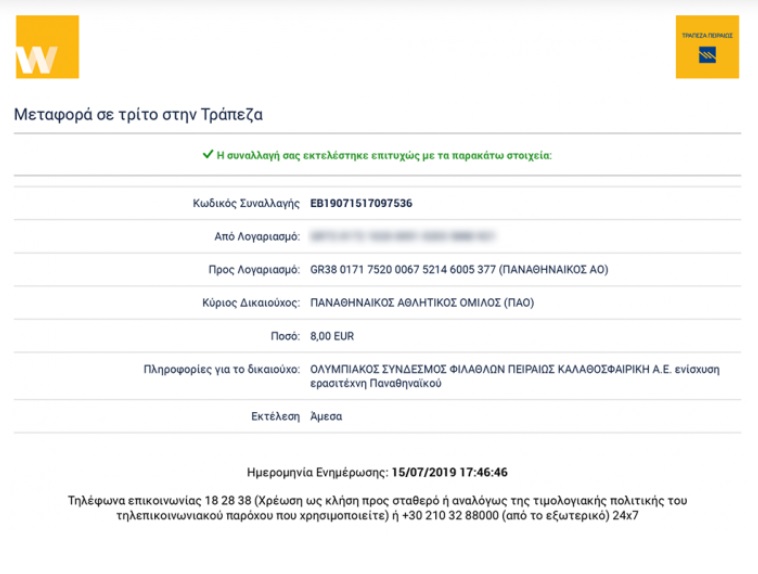Click the 'Κωδικός Συναλλαγής' label
The height and width of the screenshot is (574, 758).
246,203
